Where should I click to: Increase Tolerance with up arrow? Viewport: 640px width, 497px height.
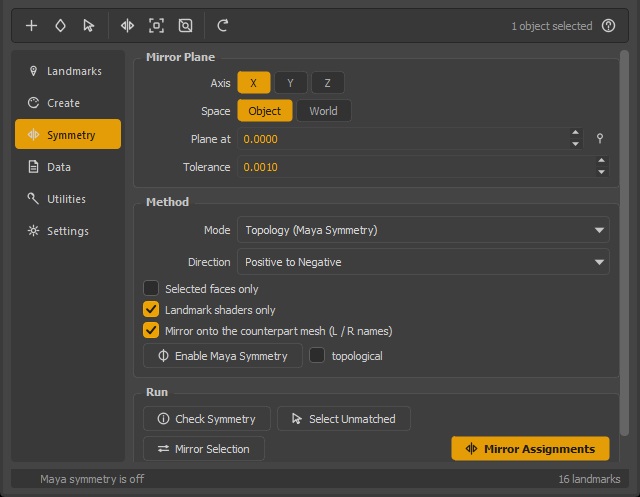click(601, 160)
